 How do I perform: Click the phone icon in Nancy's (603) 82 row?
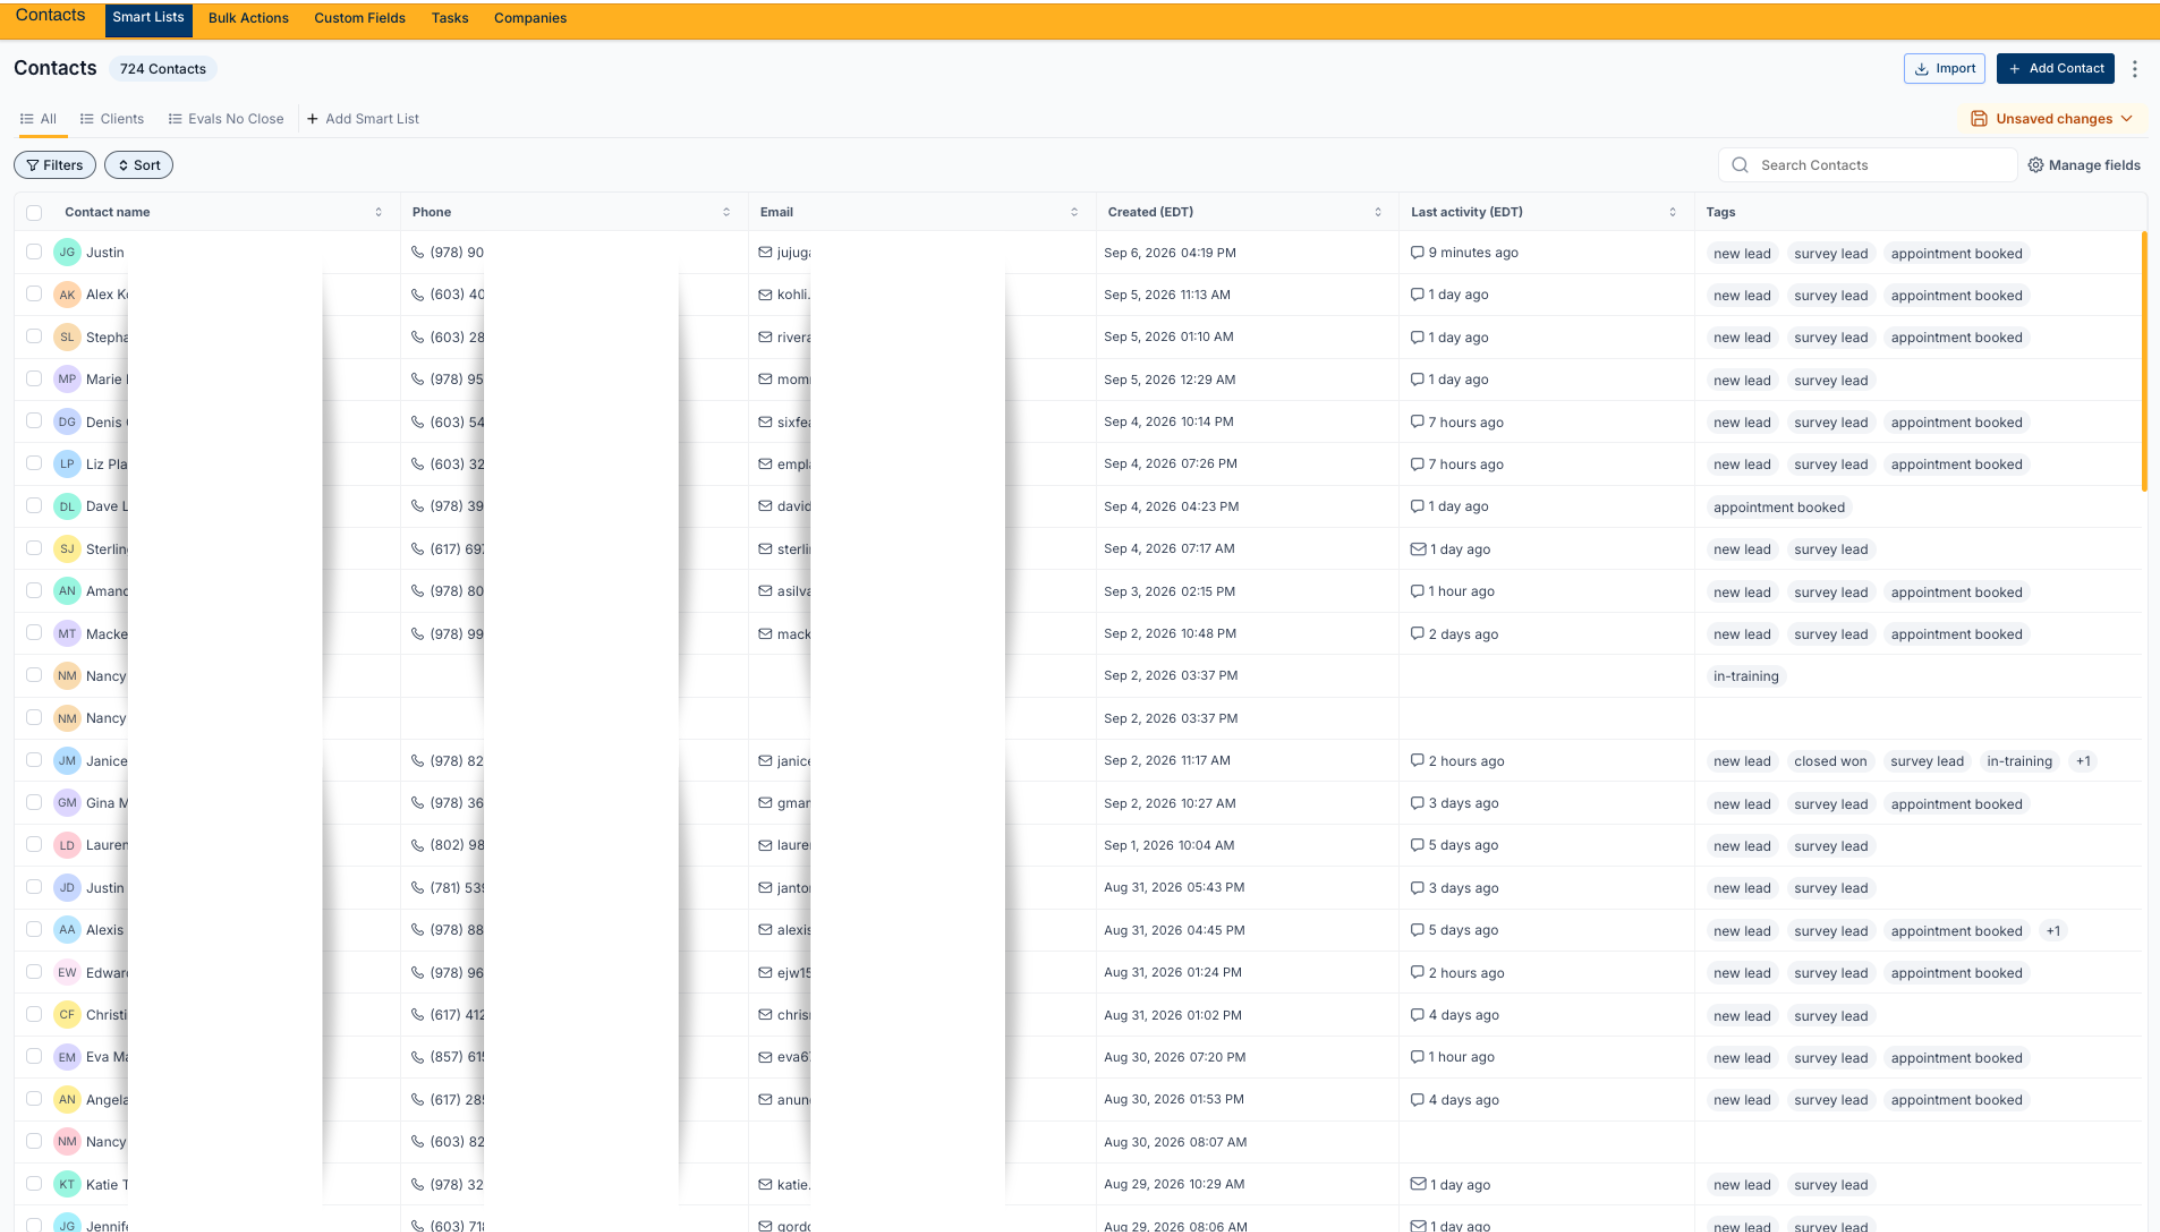click(418, 1142)
